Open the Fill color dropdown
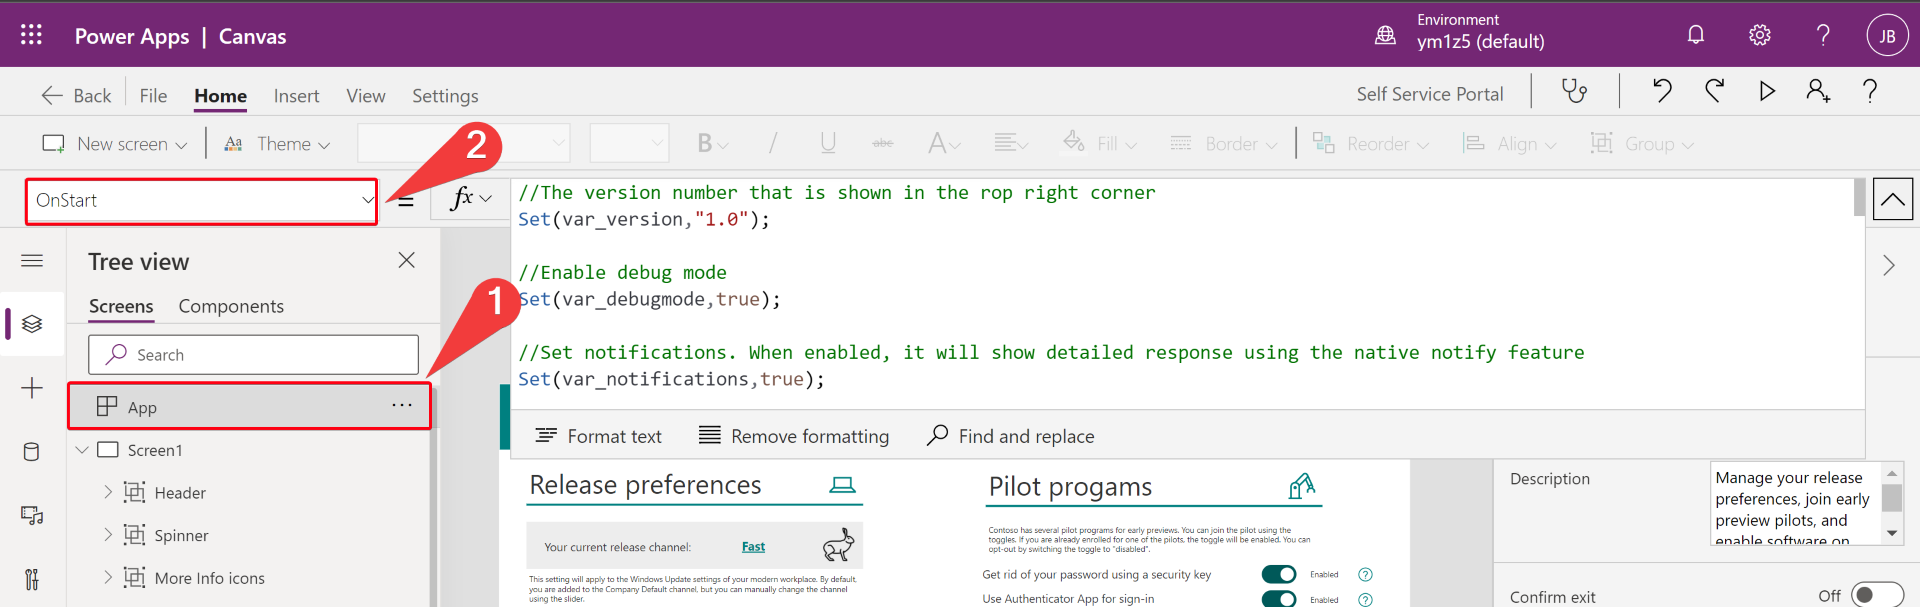The height and width of the screenshot is (607, 1920). 1100,143
